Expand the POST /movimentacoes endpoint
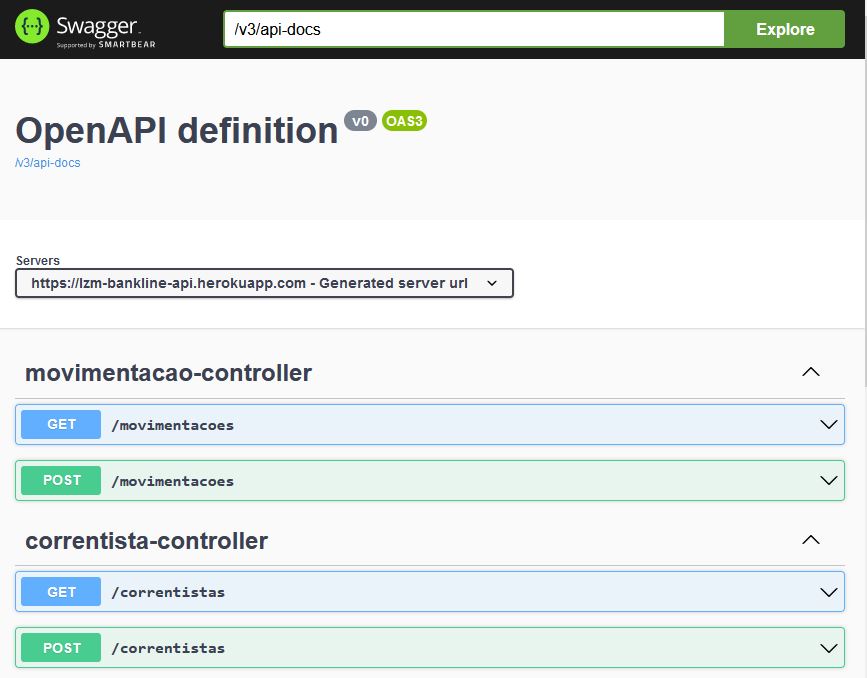Viewport: 867px width, 678px height. [x=827, y=480]
